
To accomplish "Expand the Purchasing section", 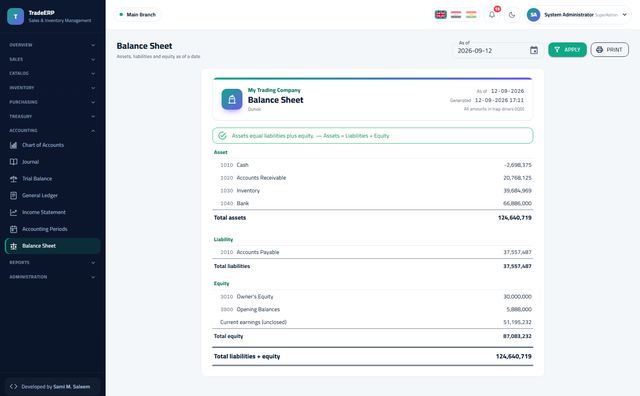I will coord(52,102).
